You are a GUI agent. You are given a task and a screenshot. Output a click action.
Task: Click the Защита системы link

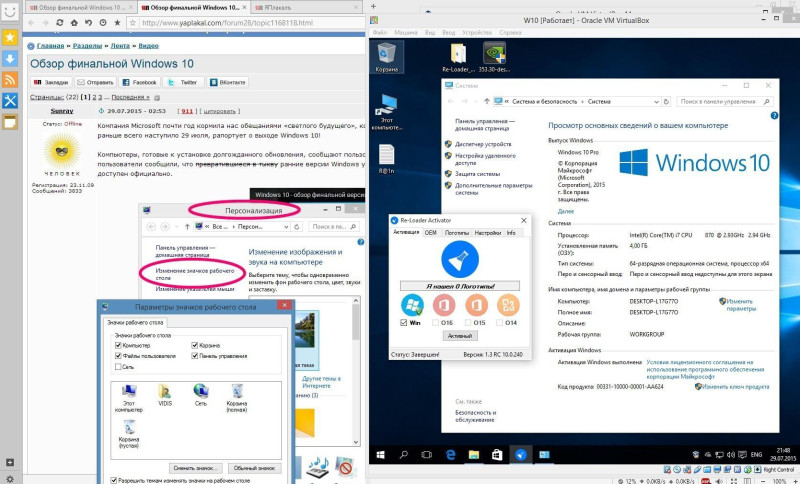477,174
